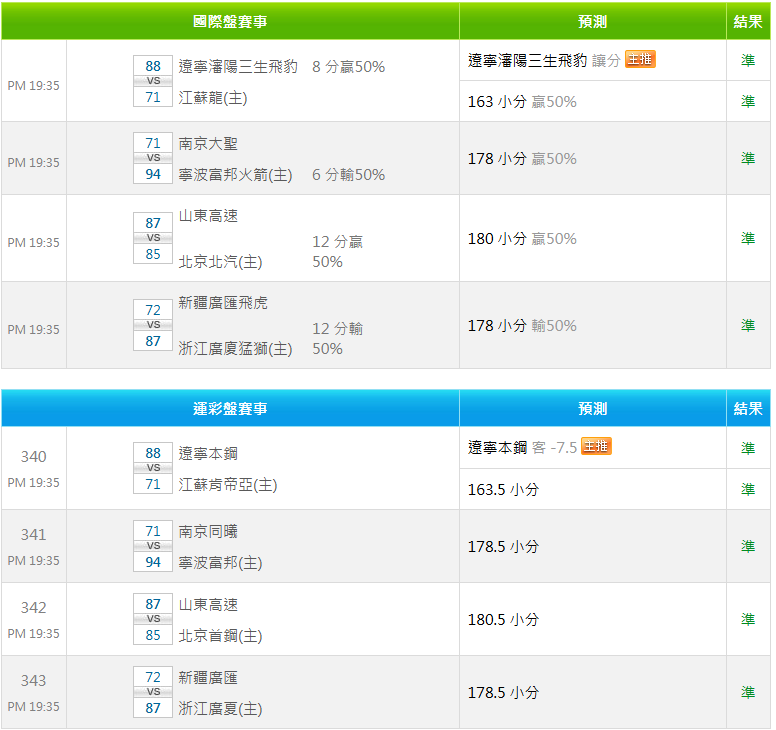Open the 江蘇龍(主) team link
This screenshot has width=776, height=730.
tap(212, 98)
